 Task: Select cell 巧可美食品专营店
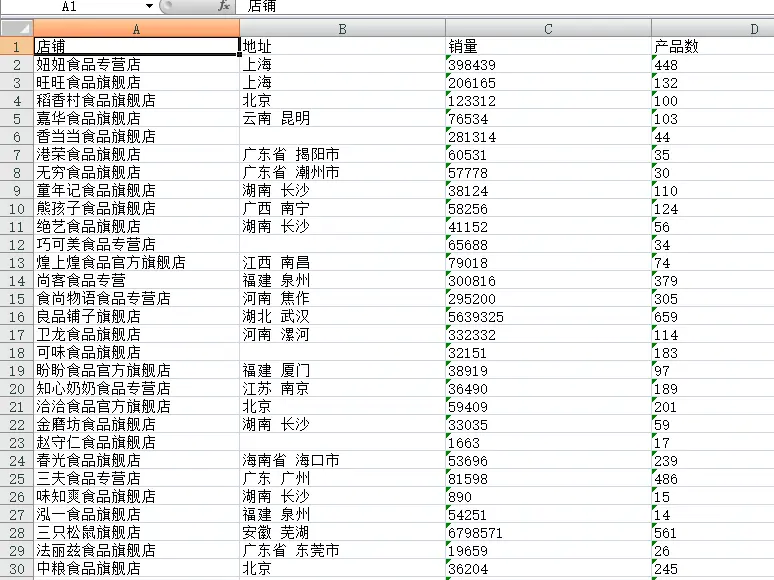point(137,244)
